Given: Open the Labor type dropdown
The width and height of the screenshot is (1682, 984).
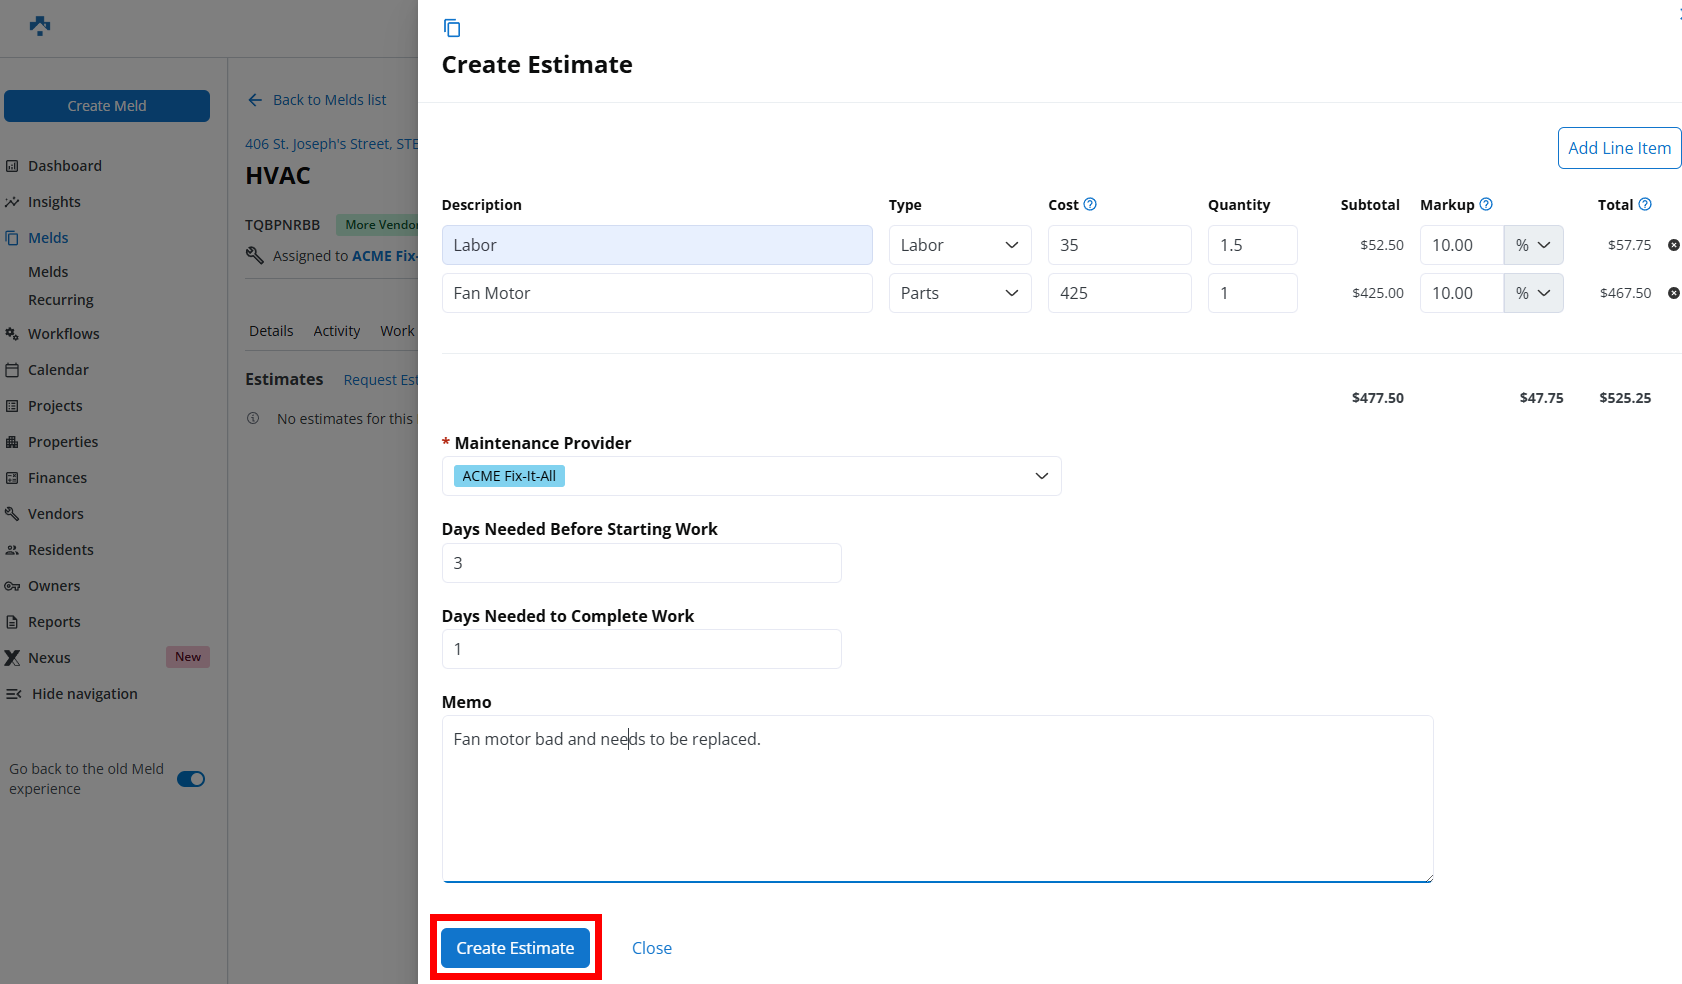Looking at the screenshot, I should click(959, 245).
